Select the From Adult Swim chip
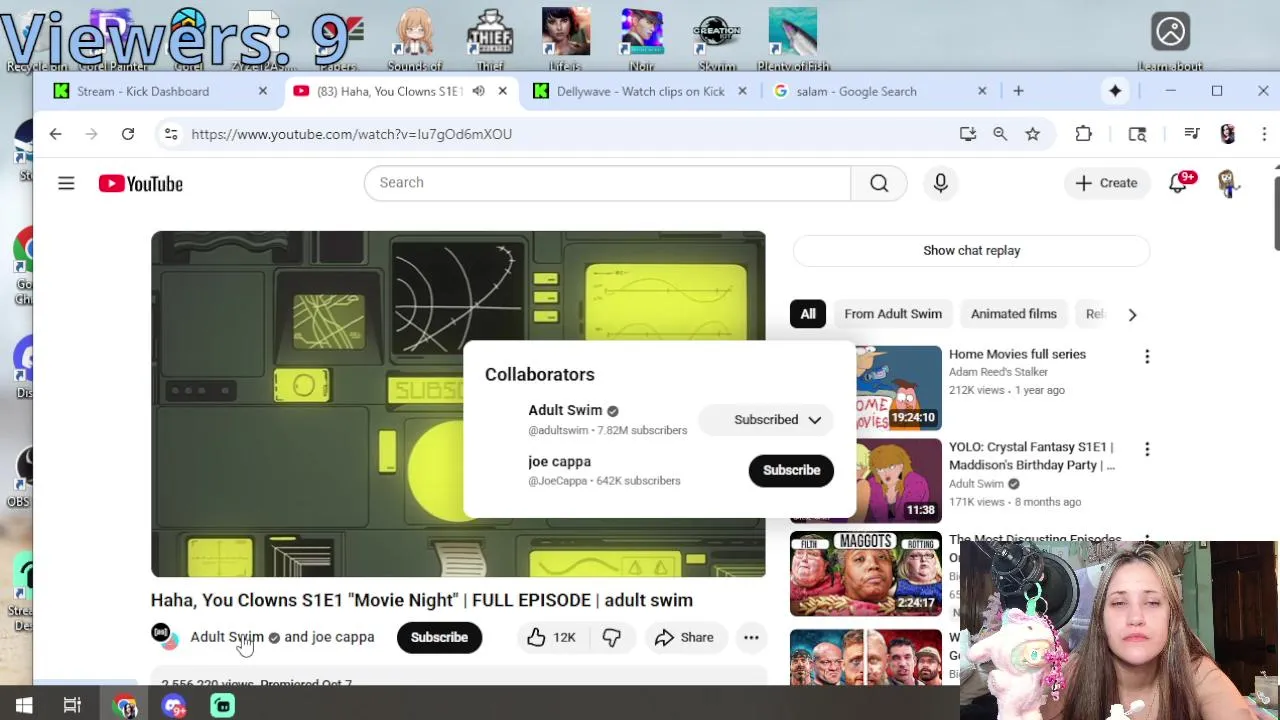Viewport: 1280px width, 720px height. [893, 314]
